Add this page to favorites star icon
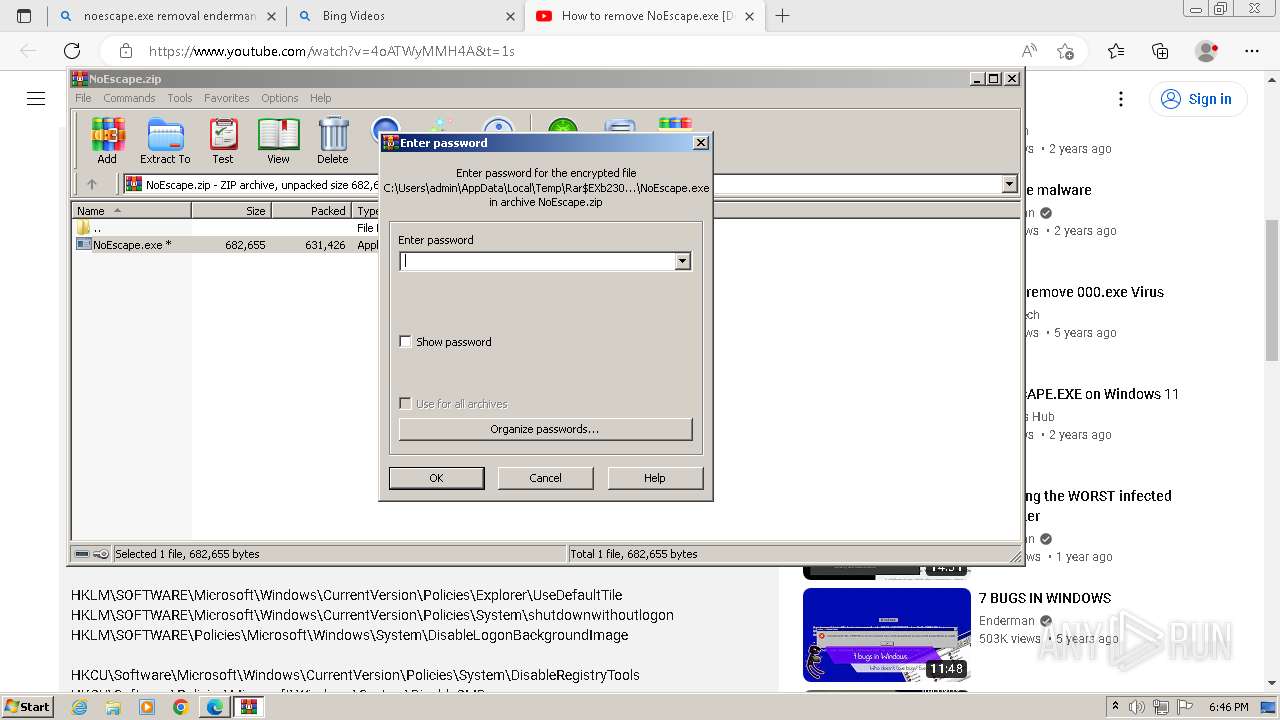The image size is (1280, 720). (1066, 51)
